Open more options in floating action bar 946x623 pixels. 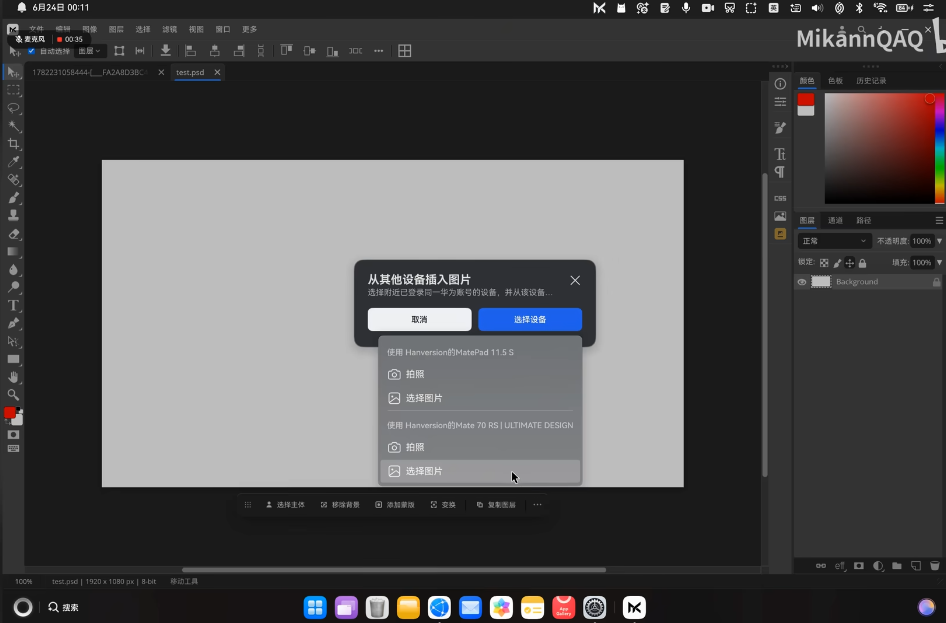(x=538, y=505)
